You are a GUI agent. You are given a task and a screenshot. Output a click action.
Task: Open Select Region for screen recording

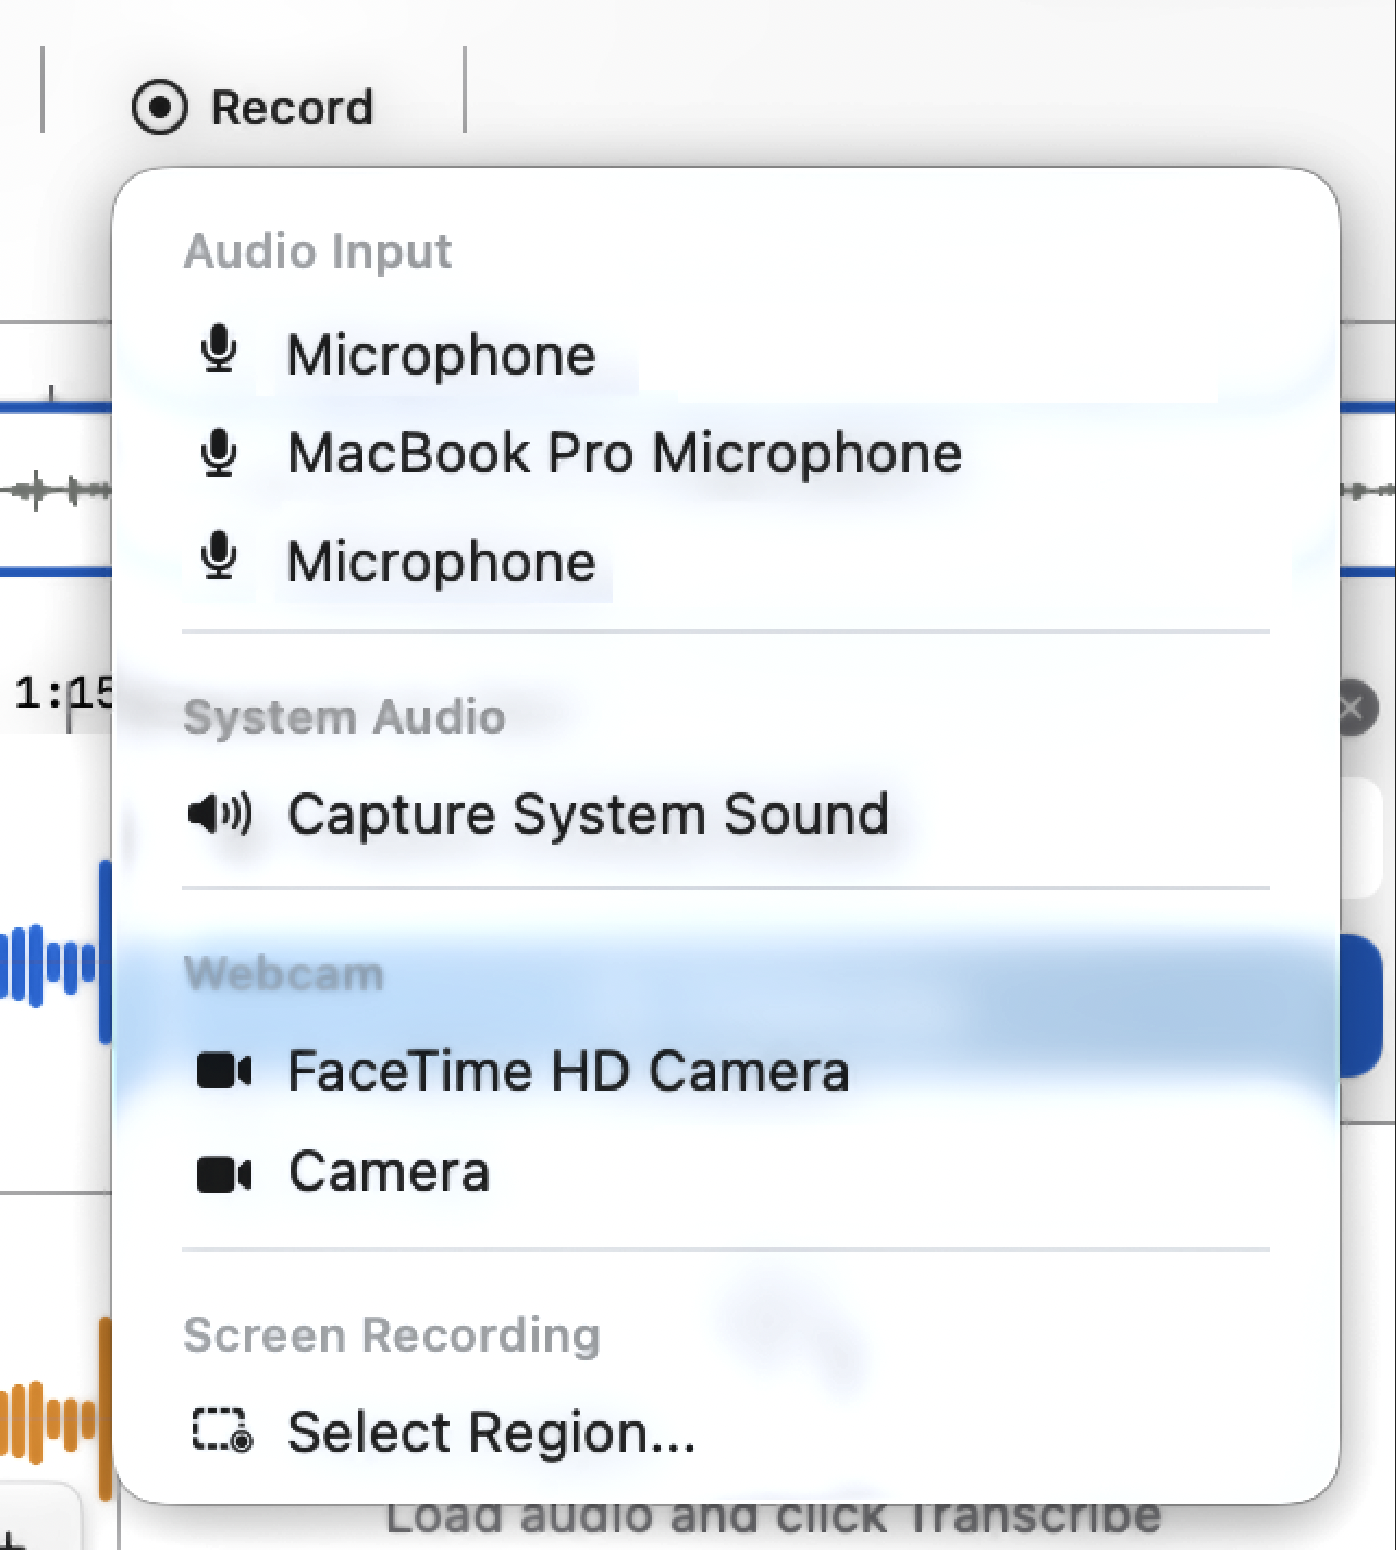[492, 1432]
